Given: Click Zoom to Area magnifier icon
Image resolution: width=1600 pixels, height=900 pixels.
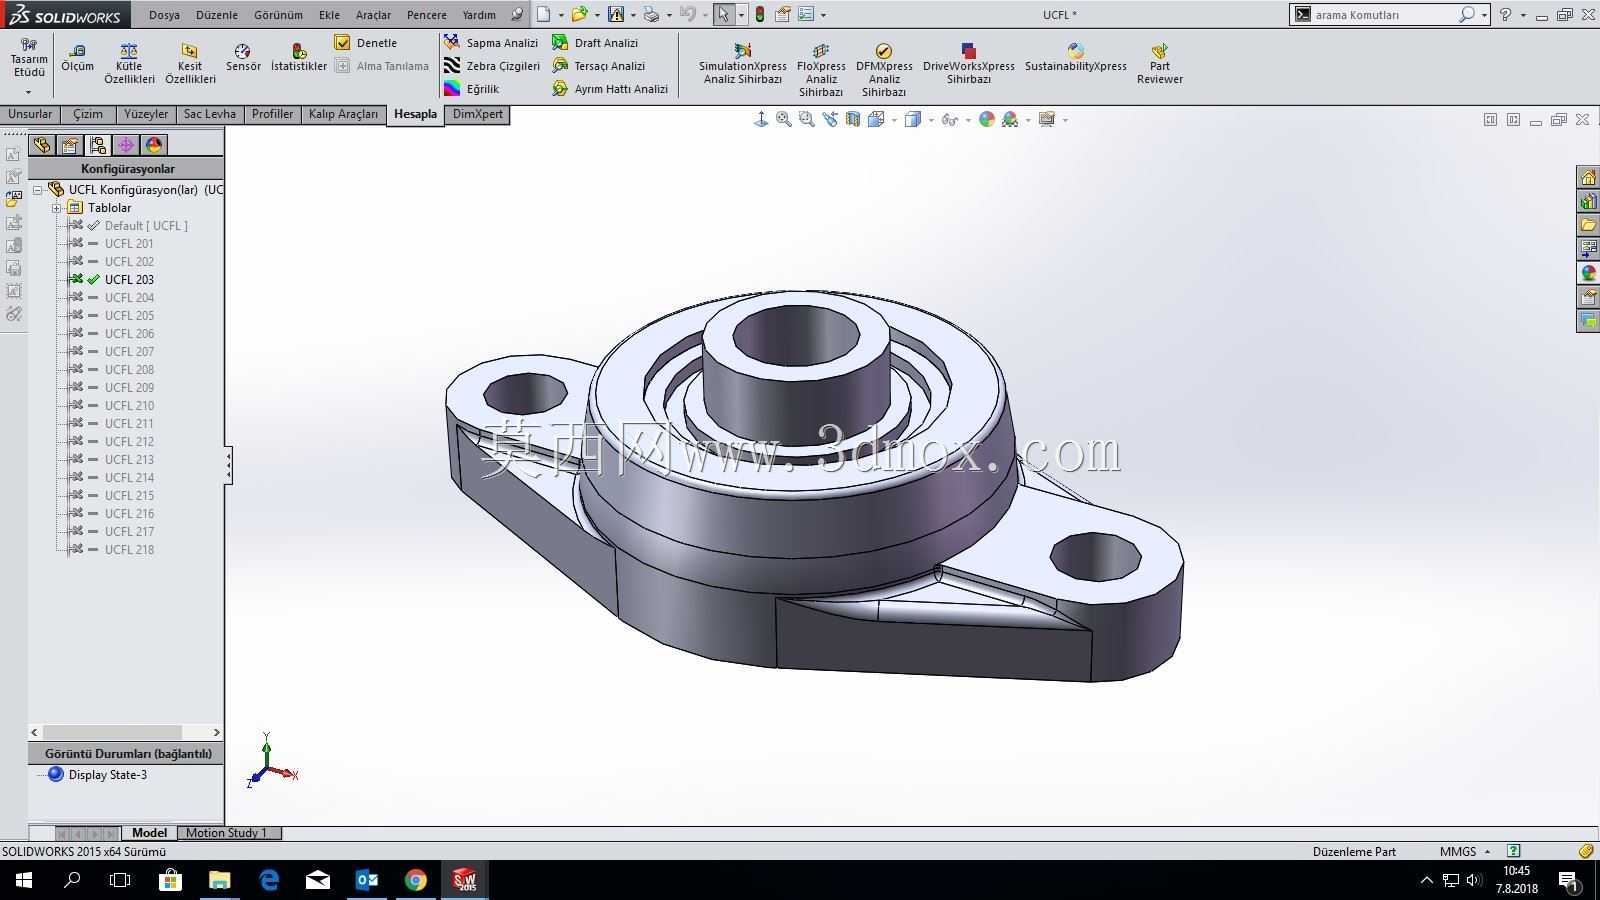Looking at the screenshot, I should click(807, 119).
